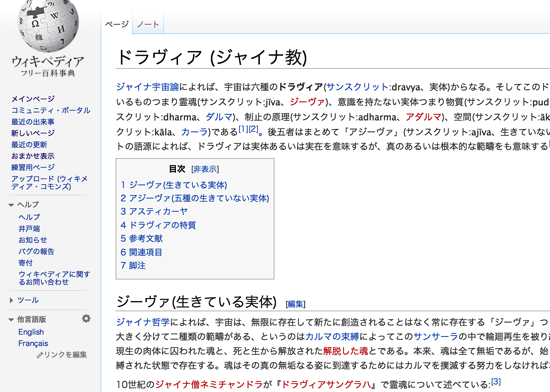Image resolution: width=550 pixels, height=392 pixels.
Task: Open カルマの束縛 link
Action: 332,337
